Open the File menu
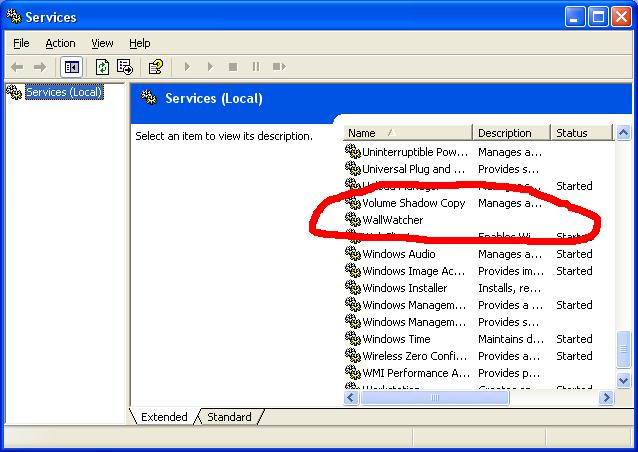 21,43
